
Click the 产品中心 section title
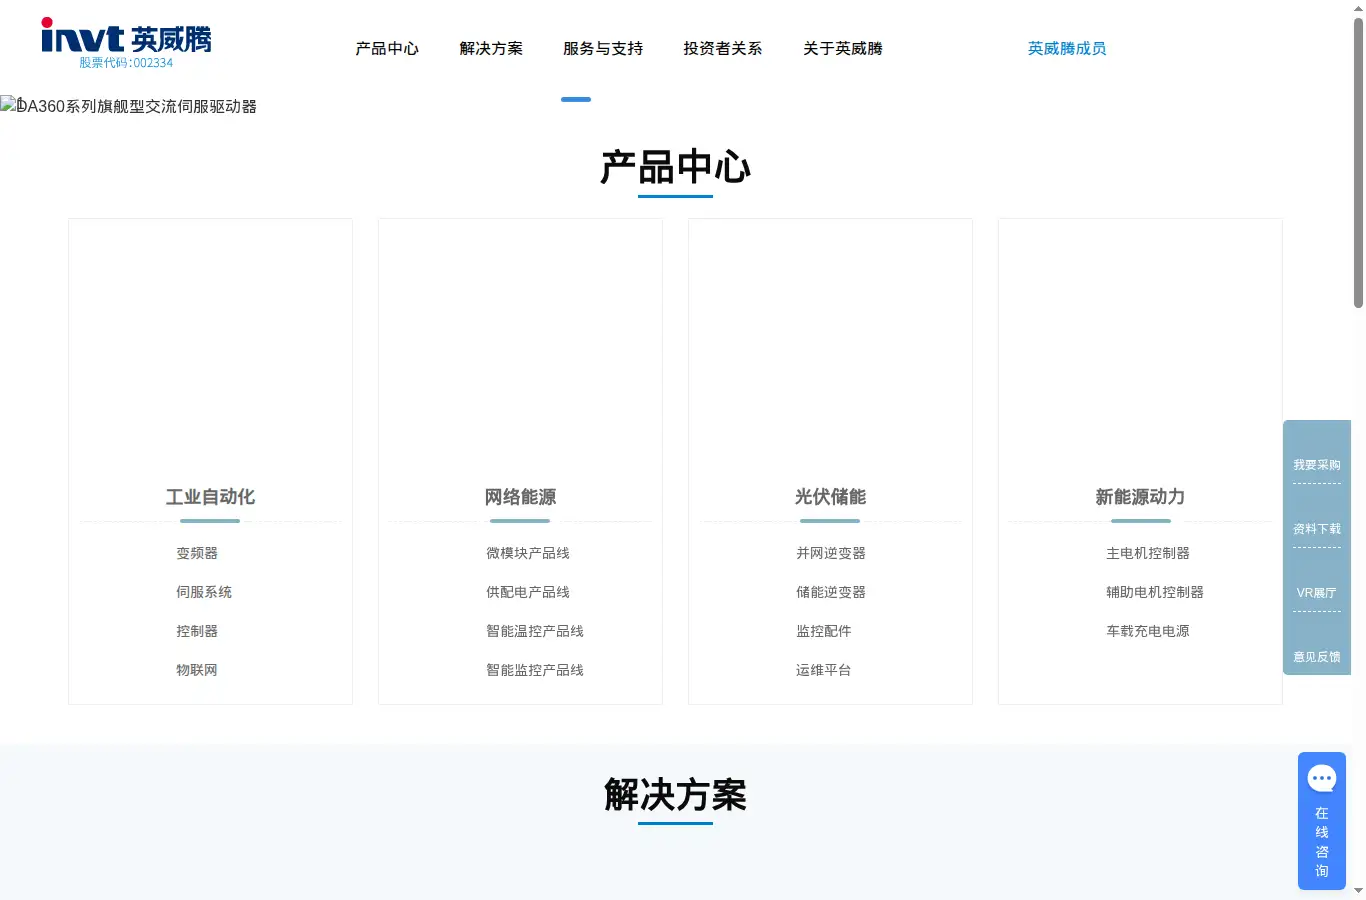point(676,167)
